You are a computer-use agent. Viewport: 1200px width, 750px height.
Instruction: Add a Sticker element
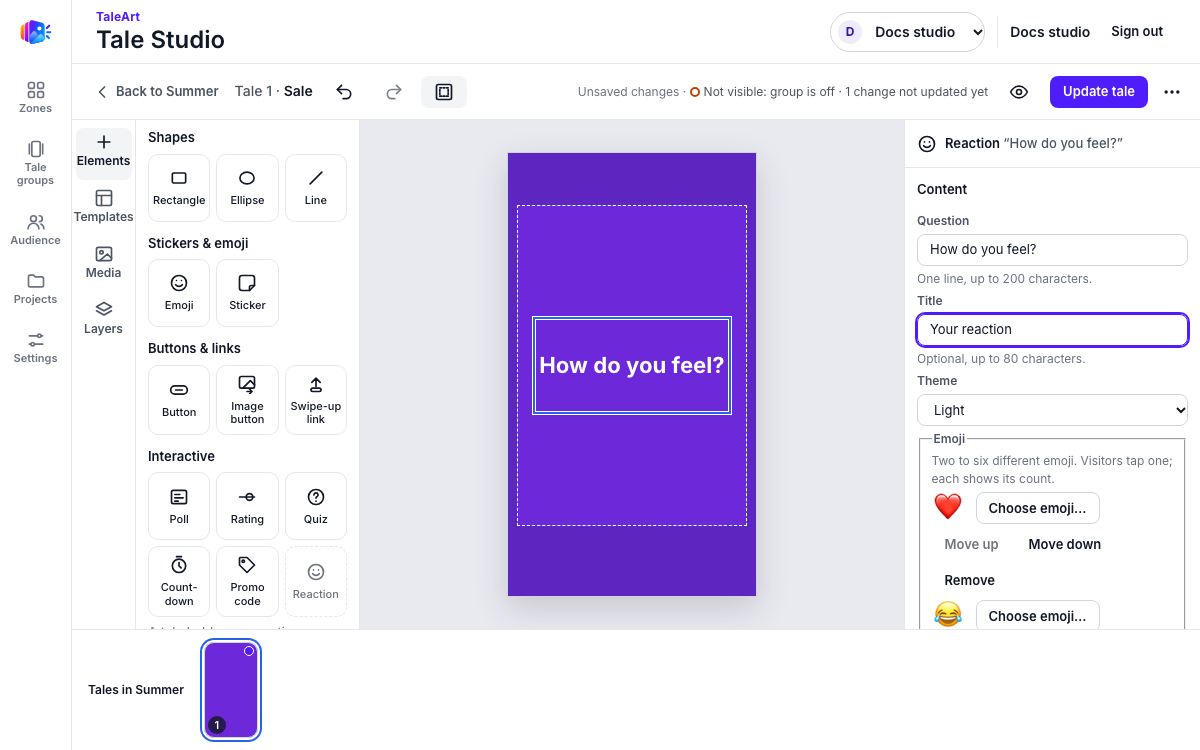pos(247,293)
